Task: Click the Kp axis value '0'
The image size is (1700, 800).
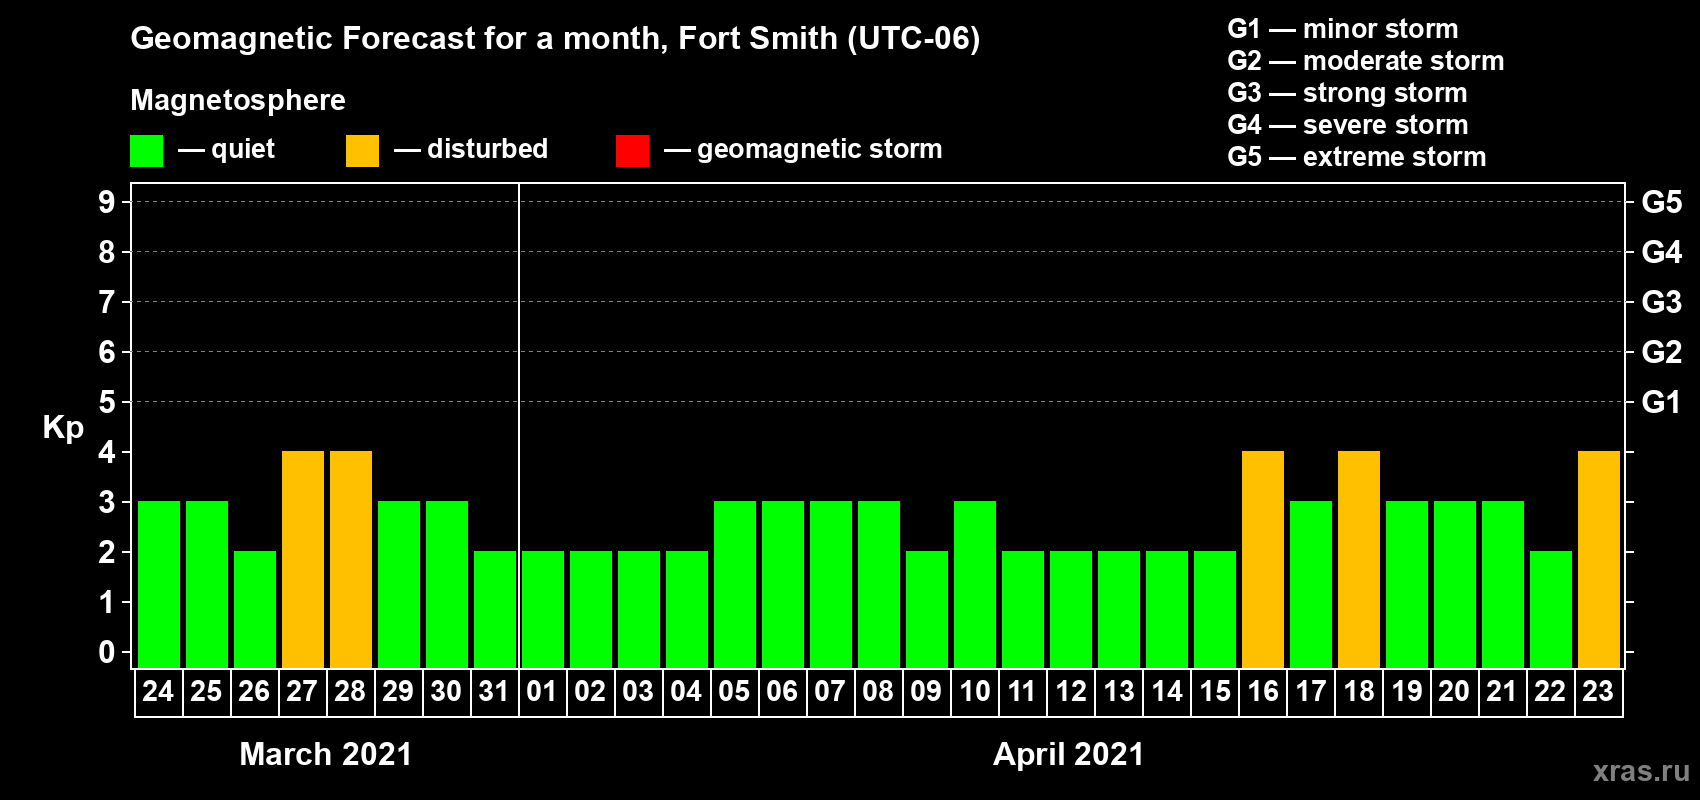Action: click(107, 652)
